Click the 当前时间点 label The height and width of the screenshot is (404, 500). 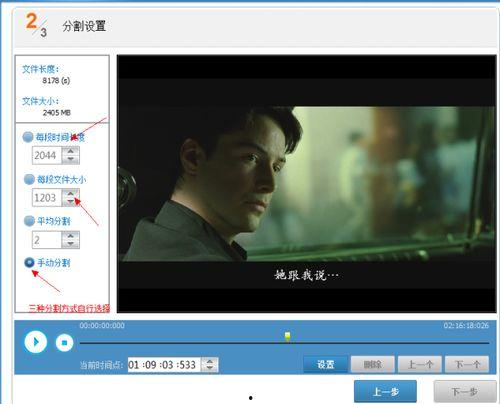(x=102, y=365)
